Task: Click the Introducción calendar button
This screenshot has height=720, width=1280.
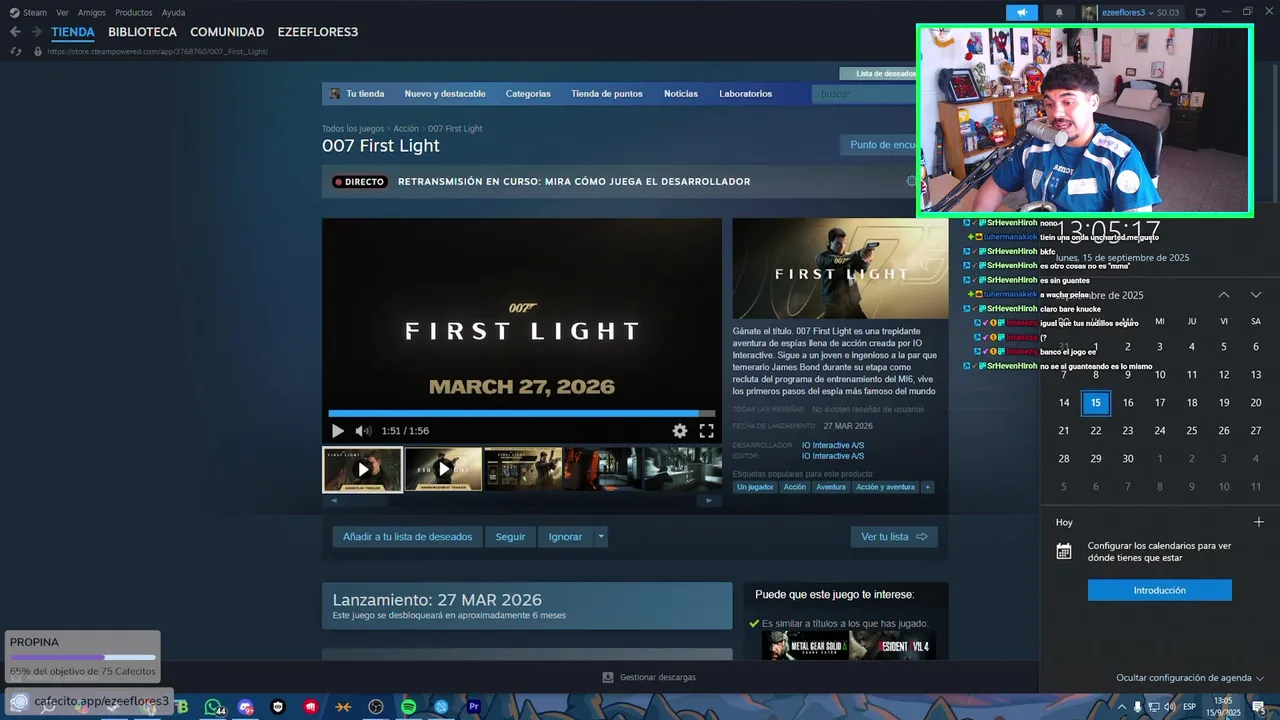Action: [1160, 590]
